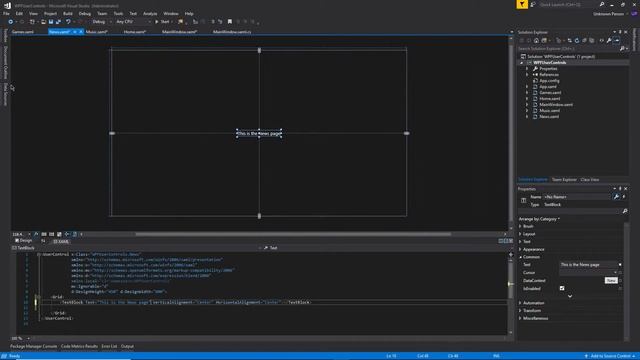
Task: Expand the Layout category
Action: pyautogui.click(x=520, y=234)
